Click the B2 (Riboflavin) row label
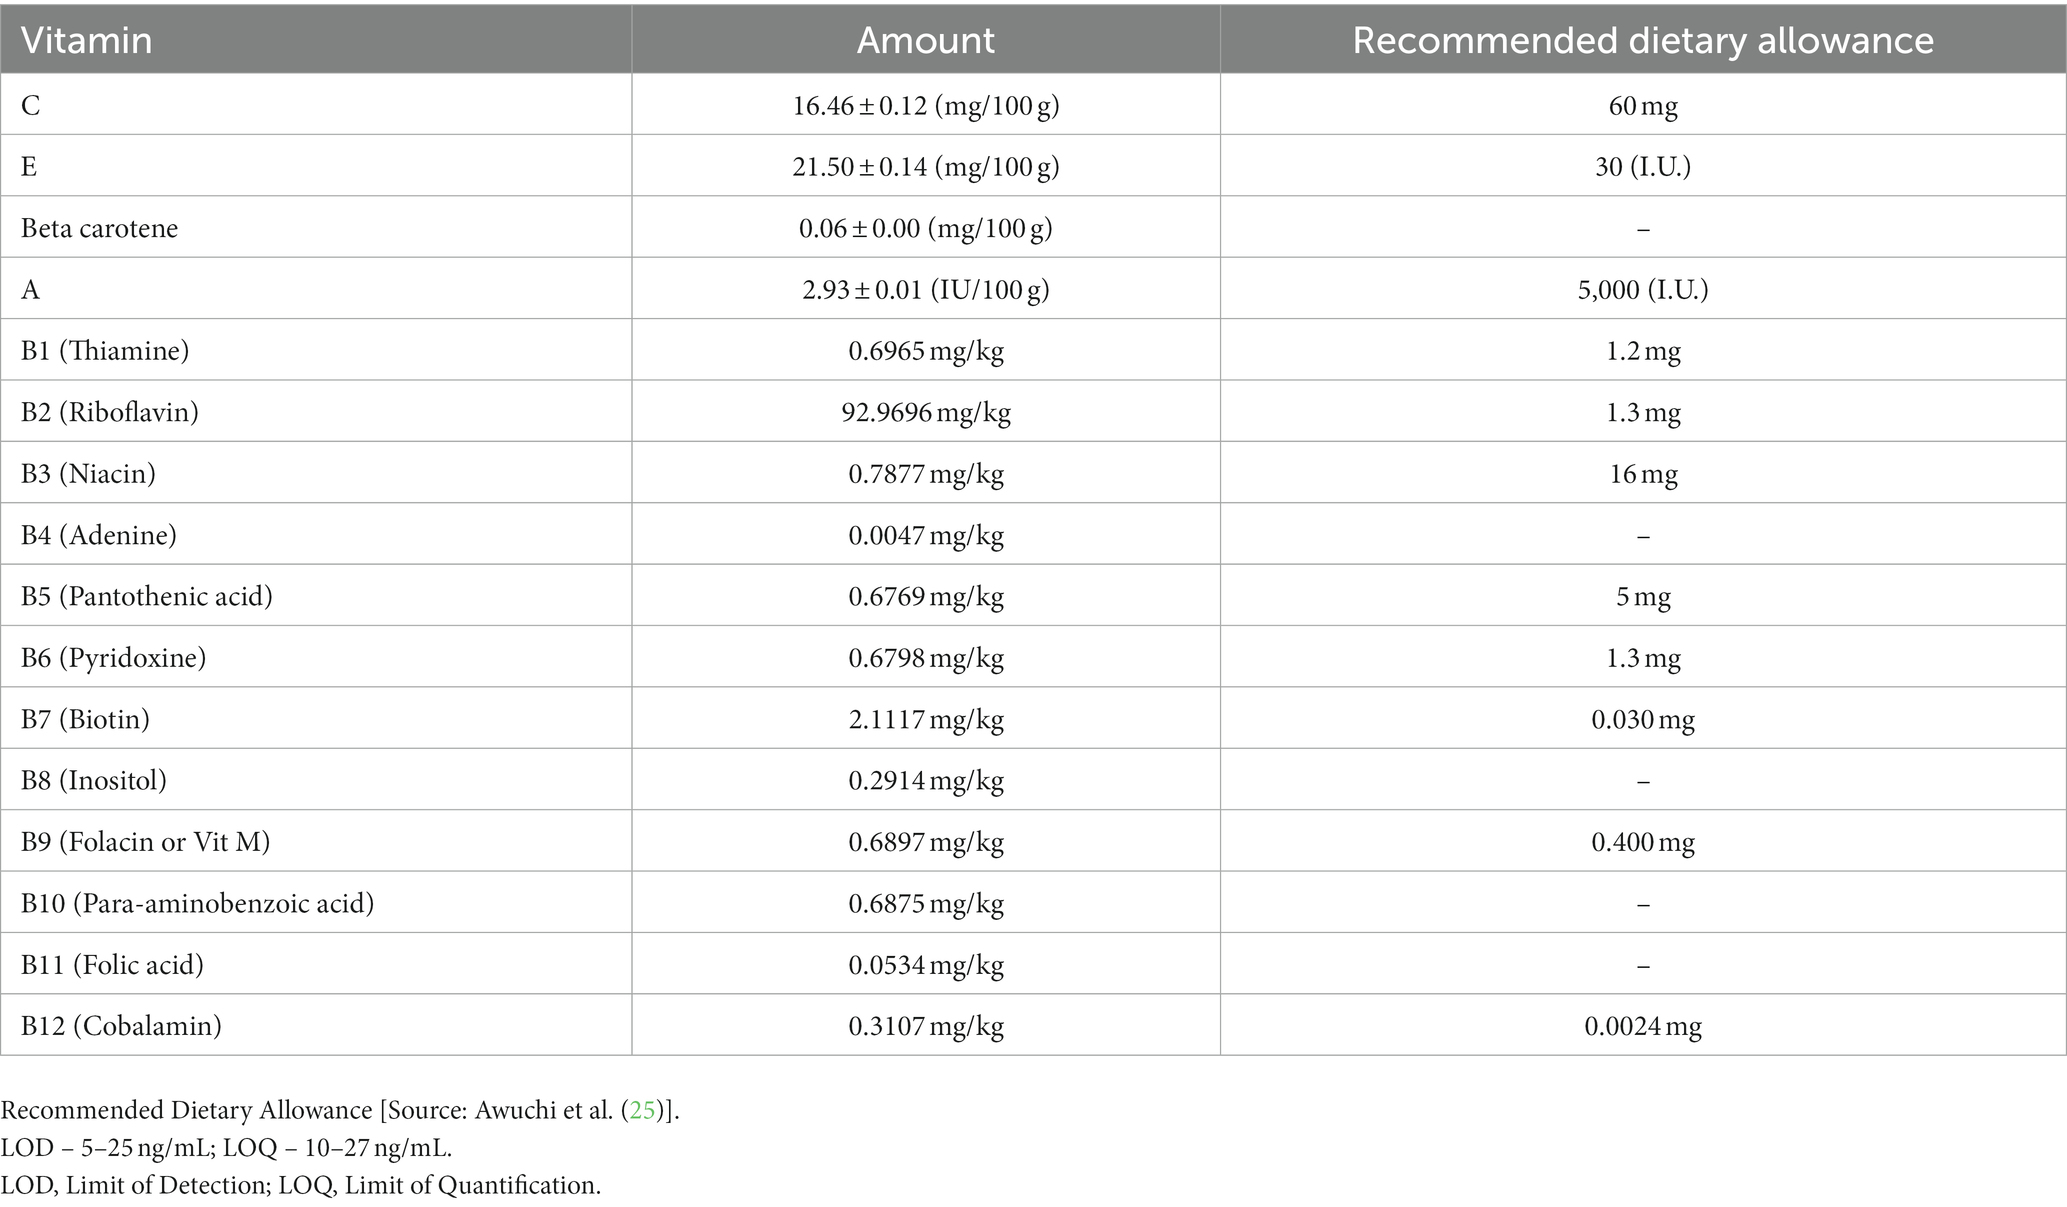Image resolution: width=2067 pixels, height=1207 pixels. (x=110, y=412)
